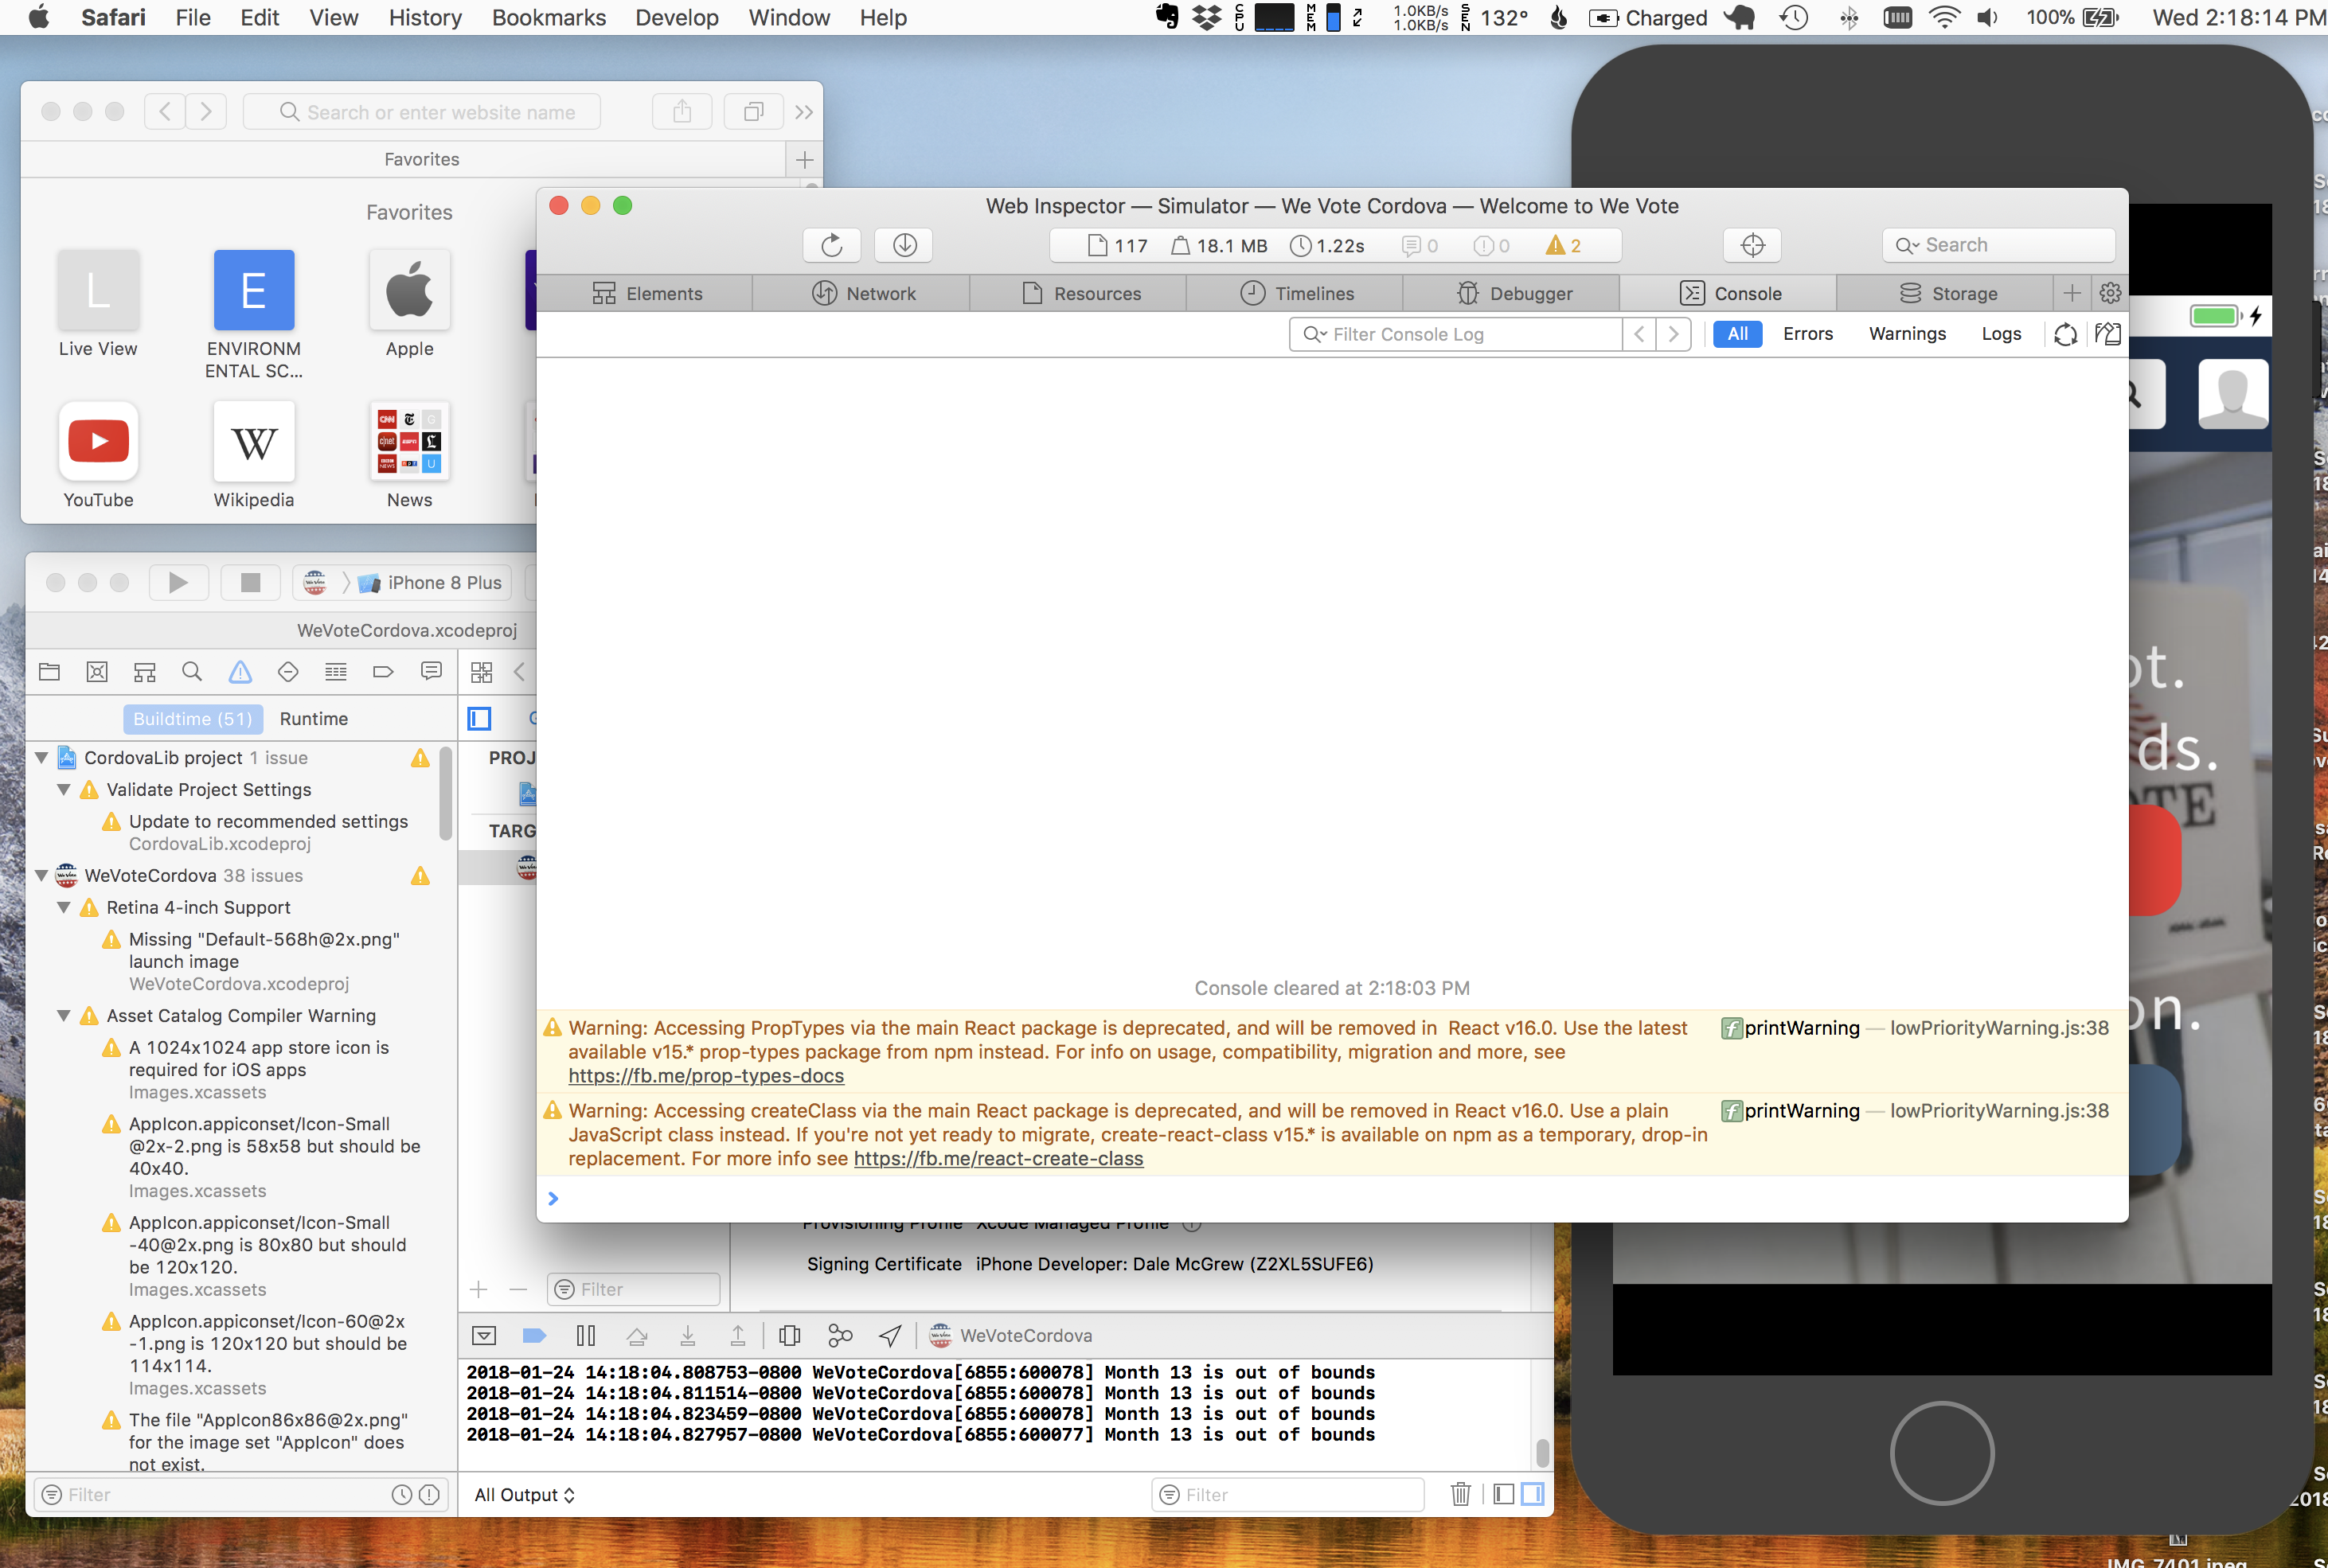
Task: Click Filter Console Log input field
Action: pyautogui.click(x=1472, y=333)
